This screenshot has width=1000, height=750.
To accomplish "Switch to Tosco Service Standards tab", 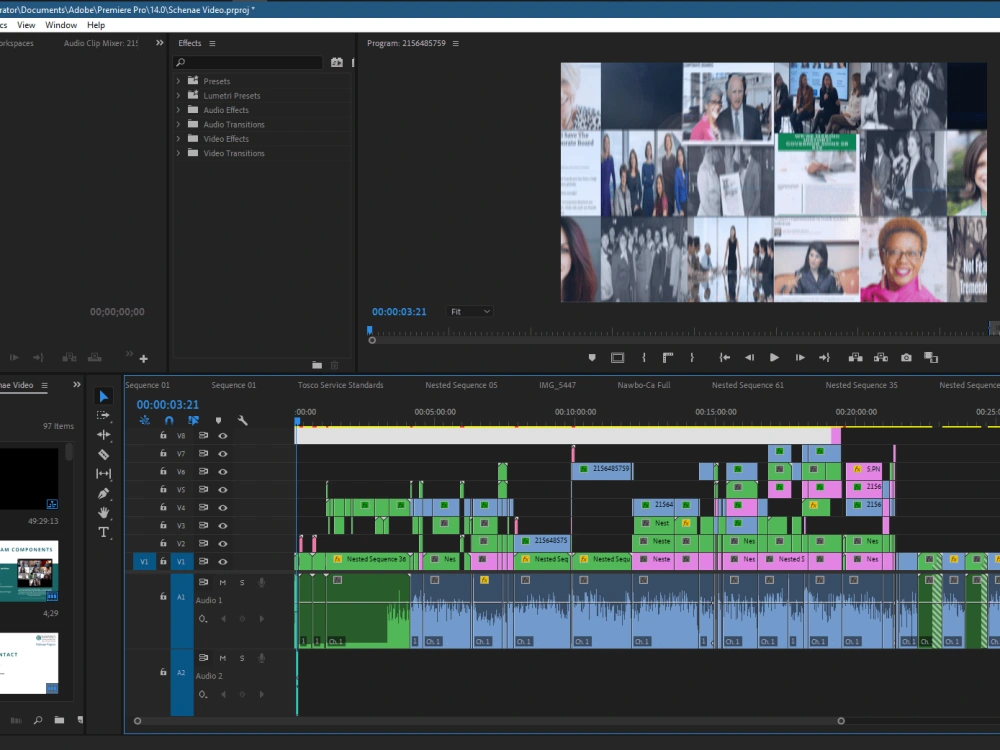I will coord(341,385).
